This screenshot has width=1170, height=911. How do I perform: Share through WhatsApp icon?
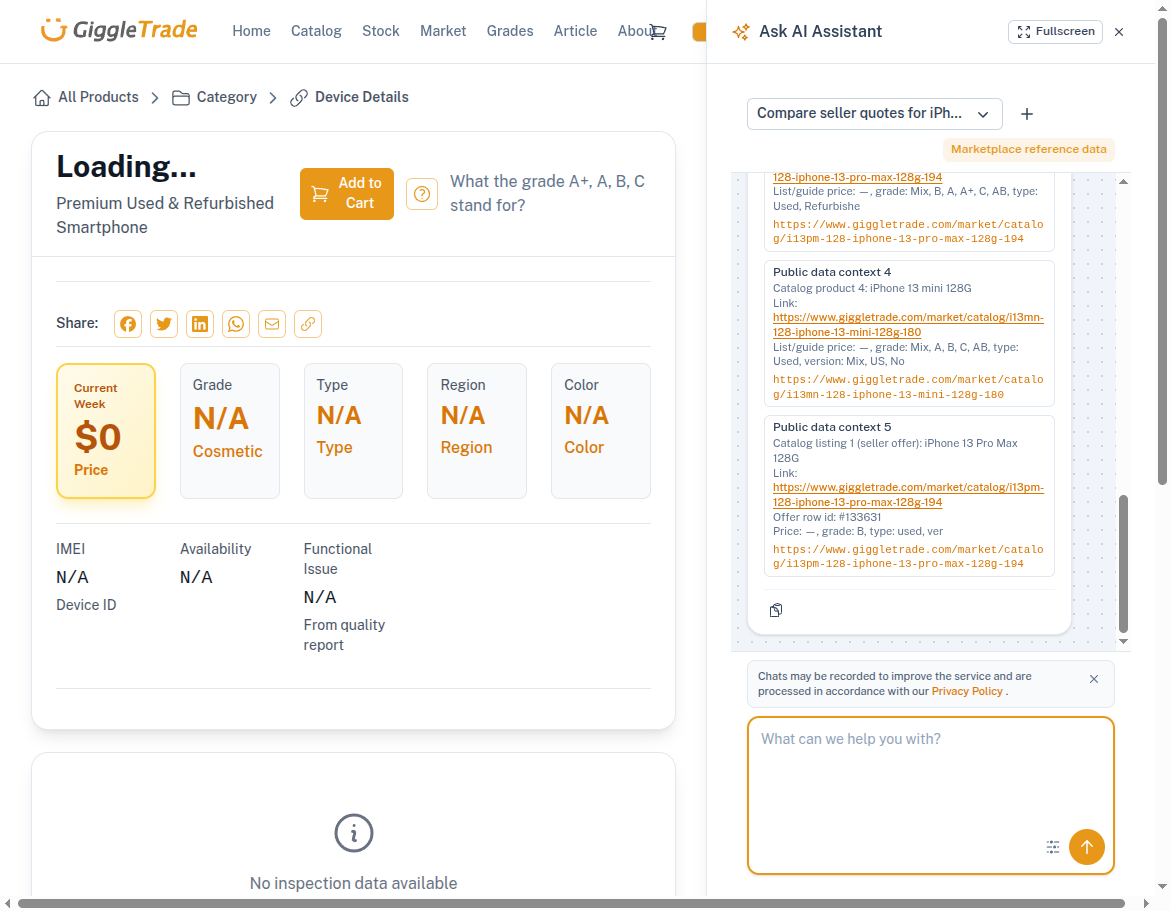tap(236, 324)
